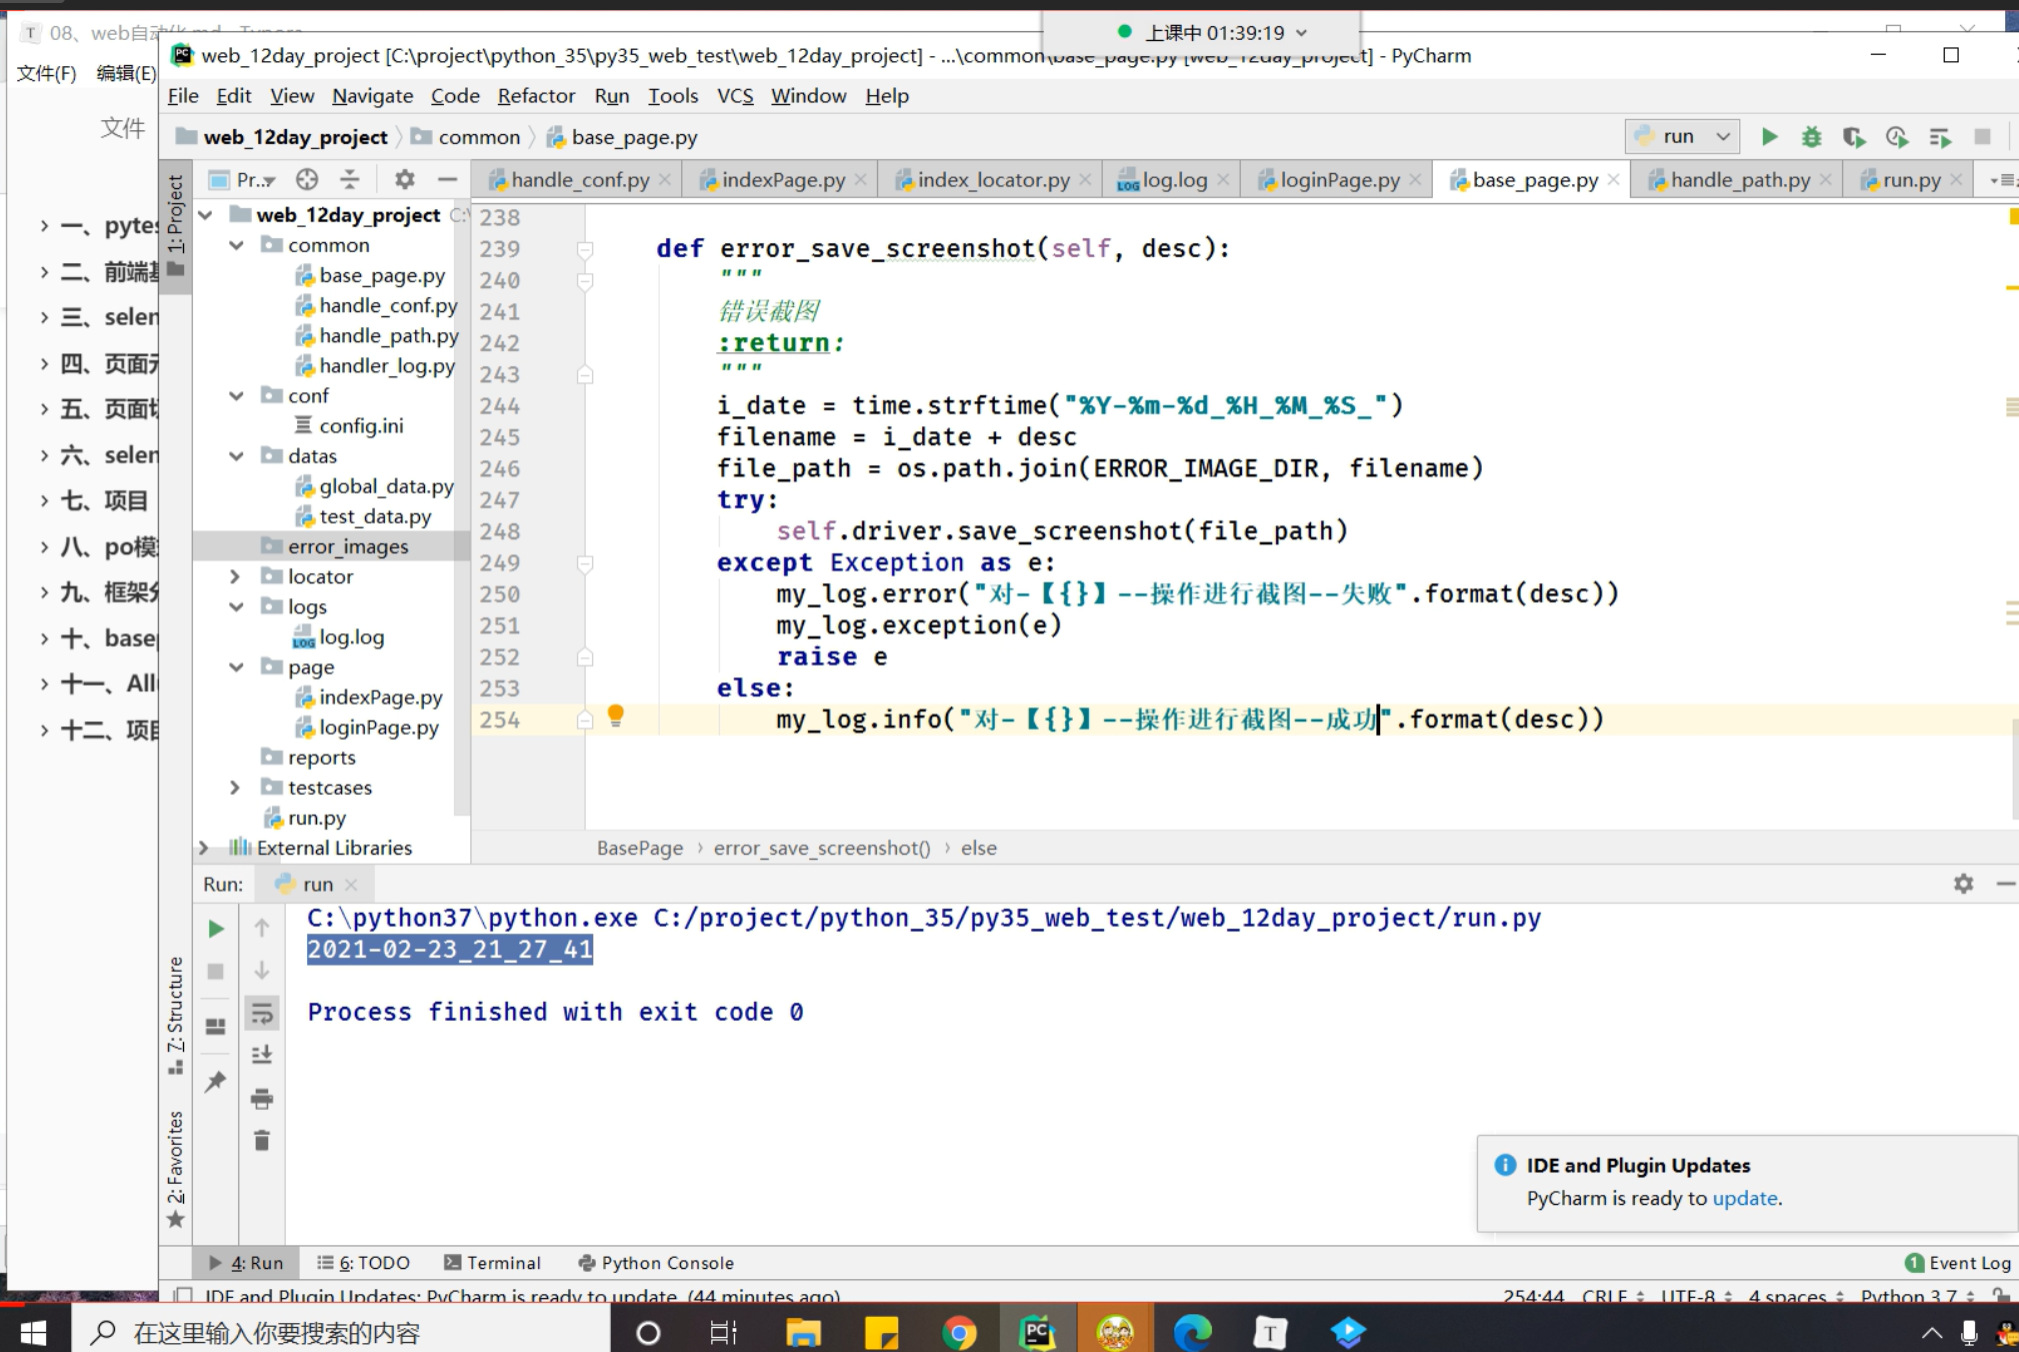Switch to loginPage.py editor tab
This screenshot has width=2019, height=1352.
(1339, 180)
